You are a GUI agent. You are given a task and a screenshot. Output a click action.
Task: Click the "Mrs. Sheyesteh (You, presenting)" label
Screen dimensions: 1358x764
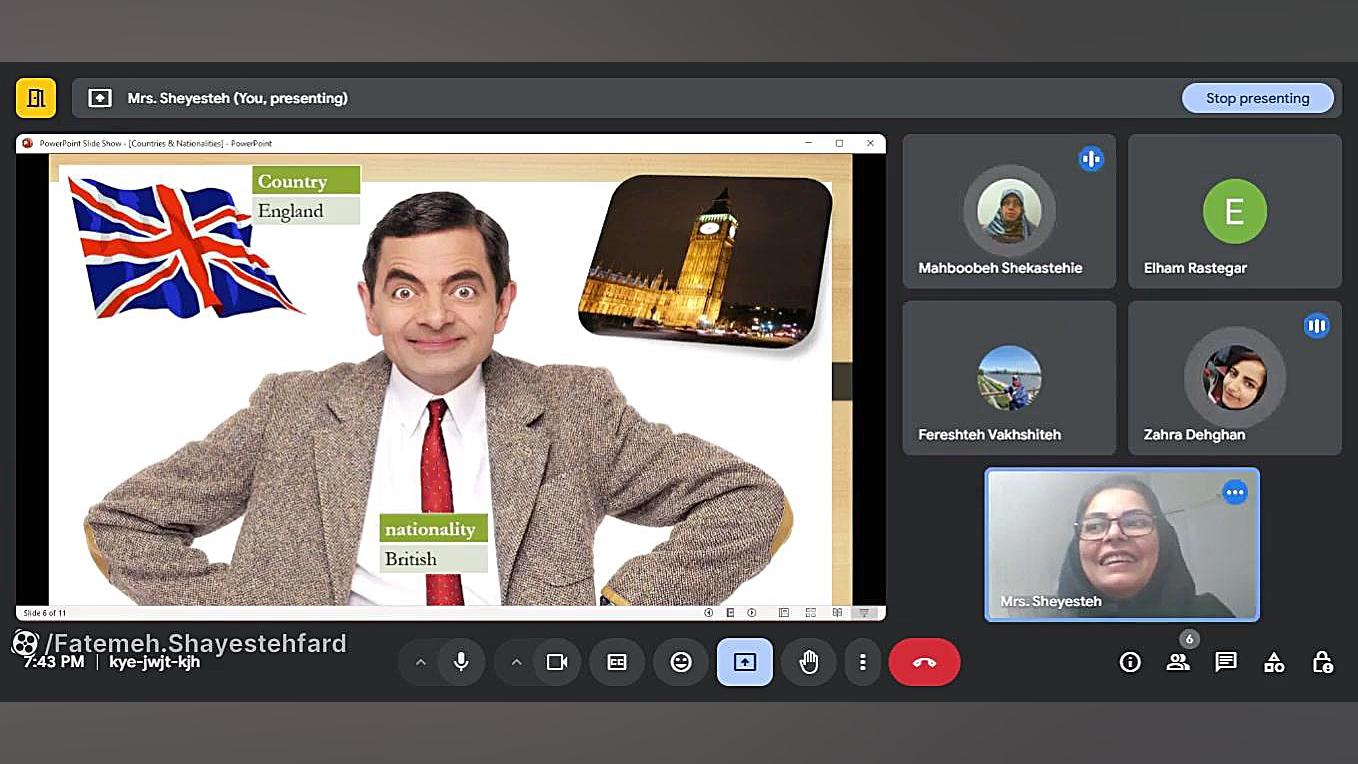click(x=238, y=98)
